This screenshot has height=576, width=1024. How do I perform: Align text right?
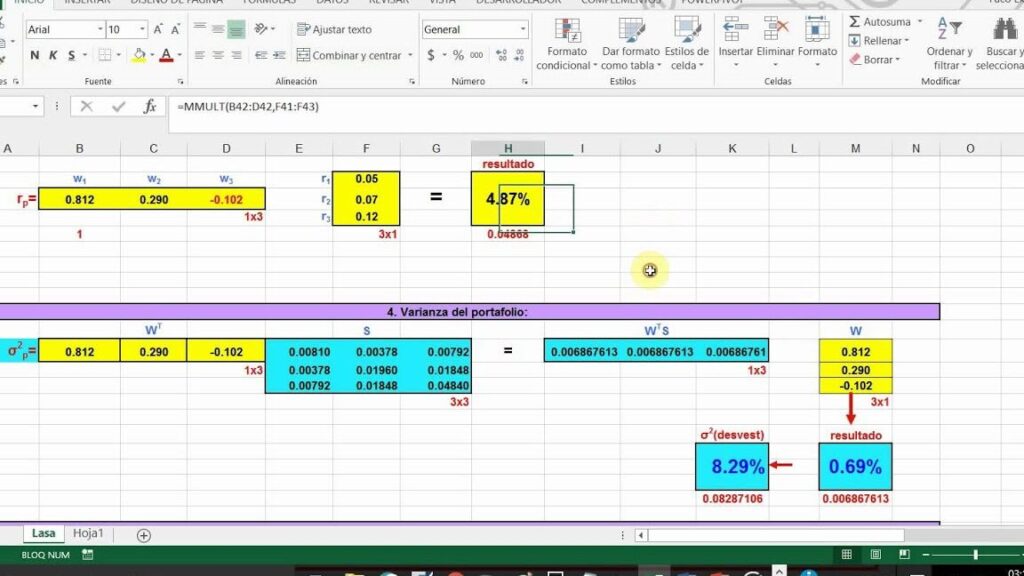click(x=236, y=56)
